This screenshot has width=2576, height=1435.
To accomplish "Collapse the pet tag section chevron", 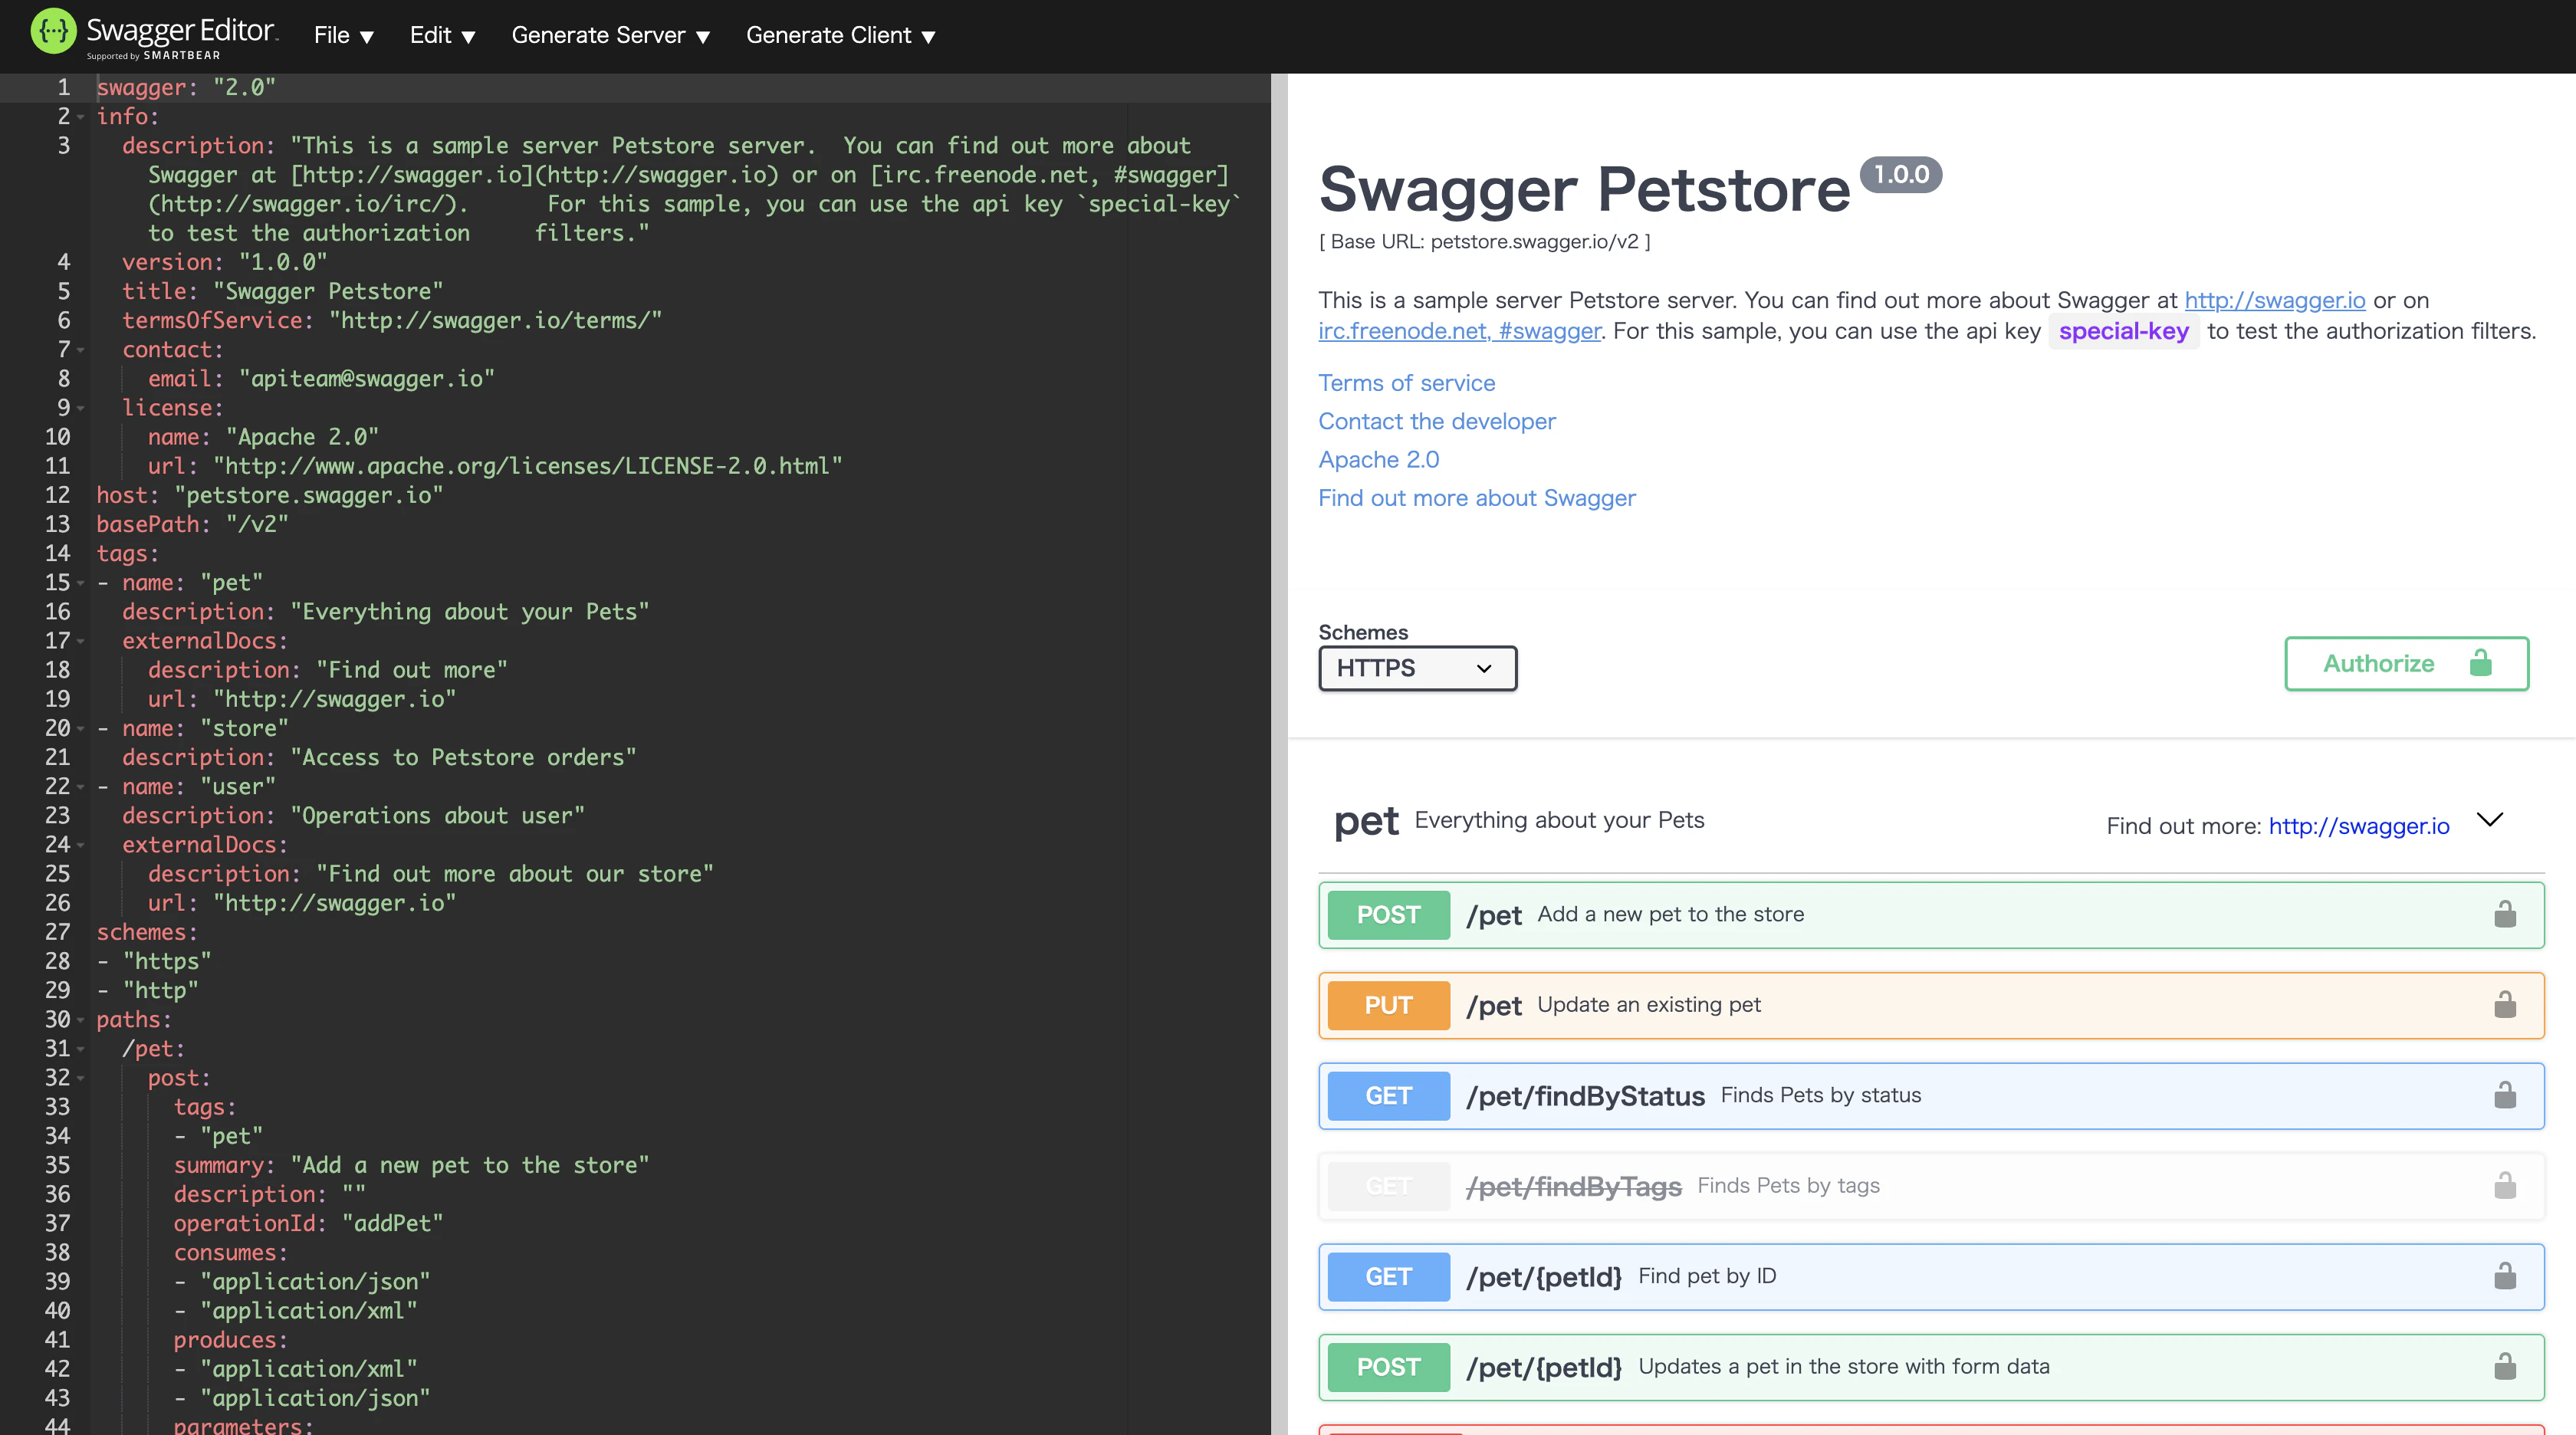I will coord(2489,820).
